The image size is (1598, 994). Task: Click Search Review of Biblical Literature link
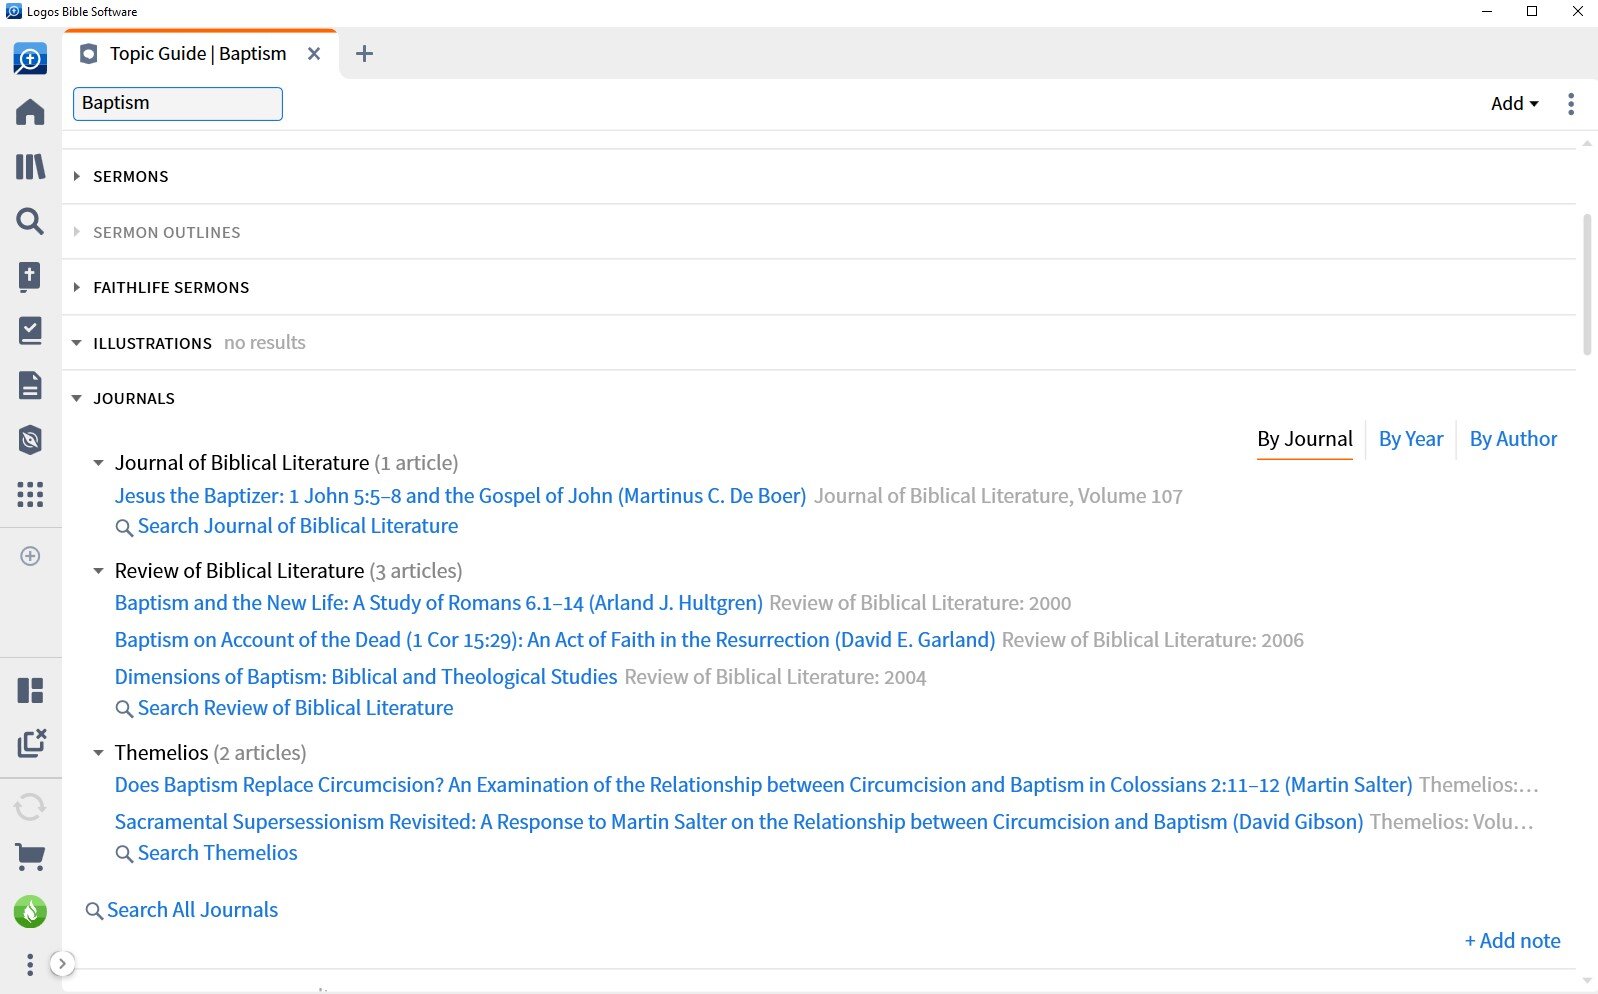[x=295, y=708]
